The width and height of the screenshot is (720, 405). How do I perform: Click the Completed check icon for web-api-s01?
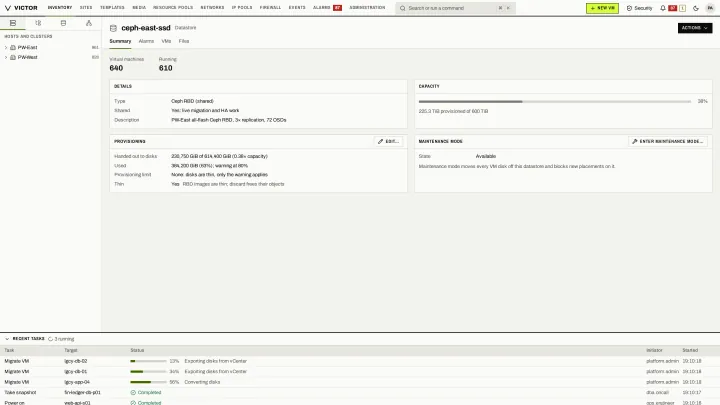(133, 403)
